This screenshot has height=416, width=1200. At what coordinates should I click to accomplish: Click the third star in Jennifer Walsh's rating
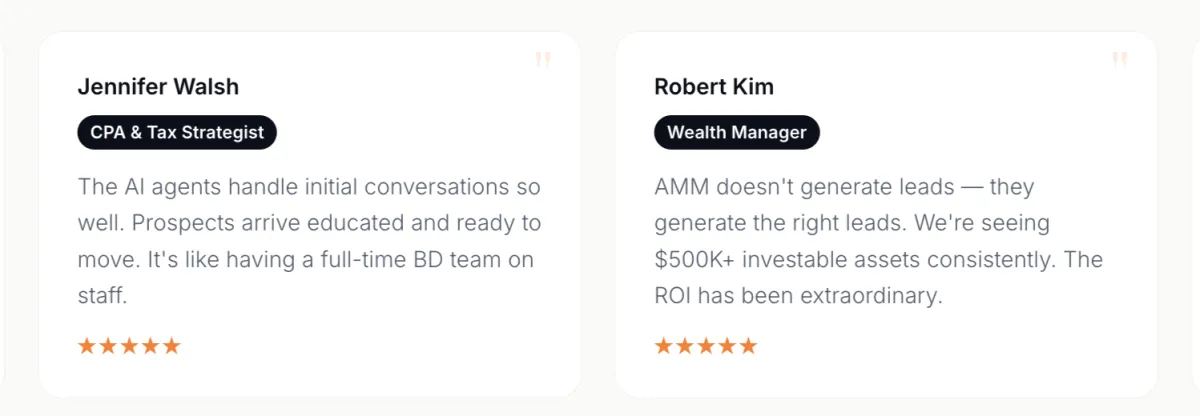pos(129,346)
